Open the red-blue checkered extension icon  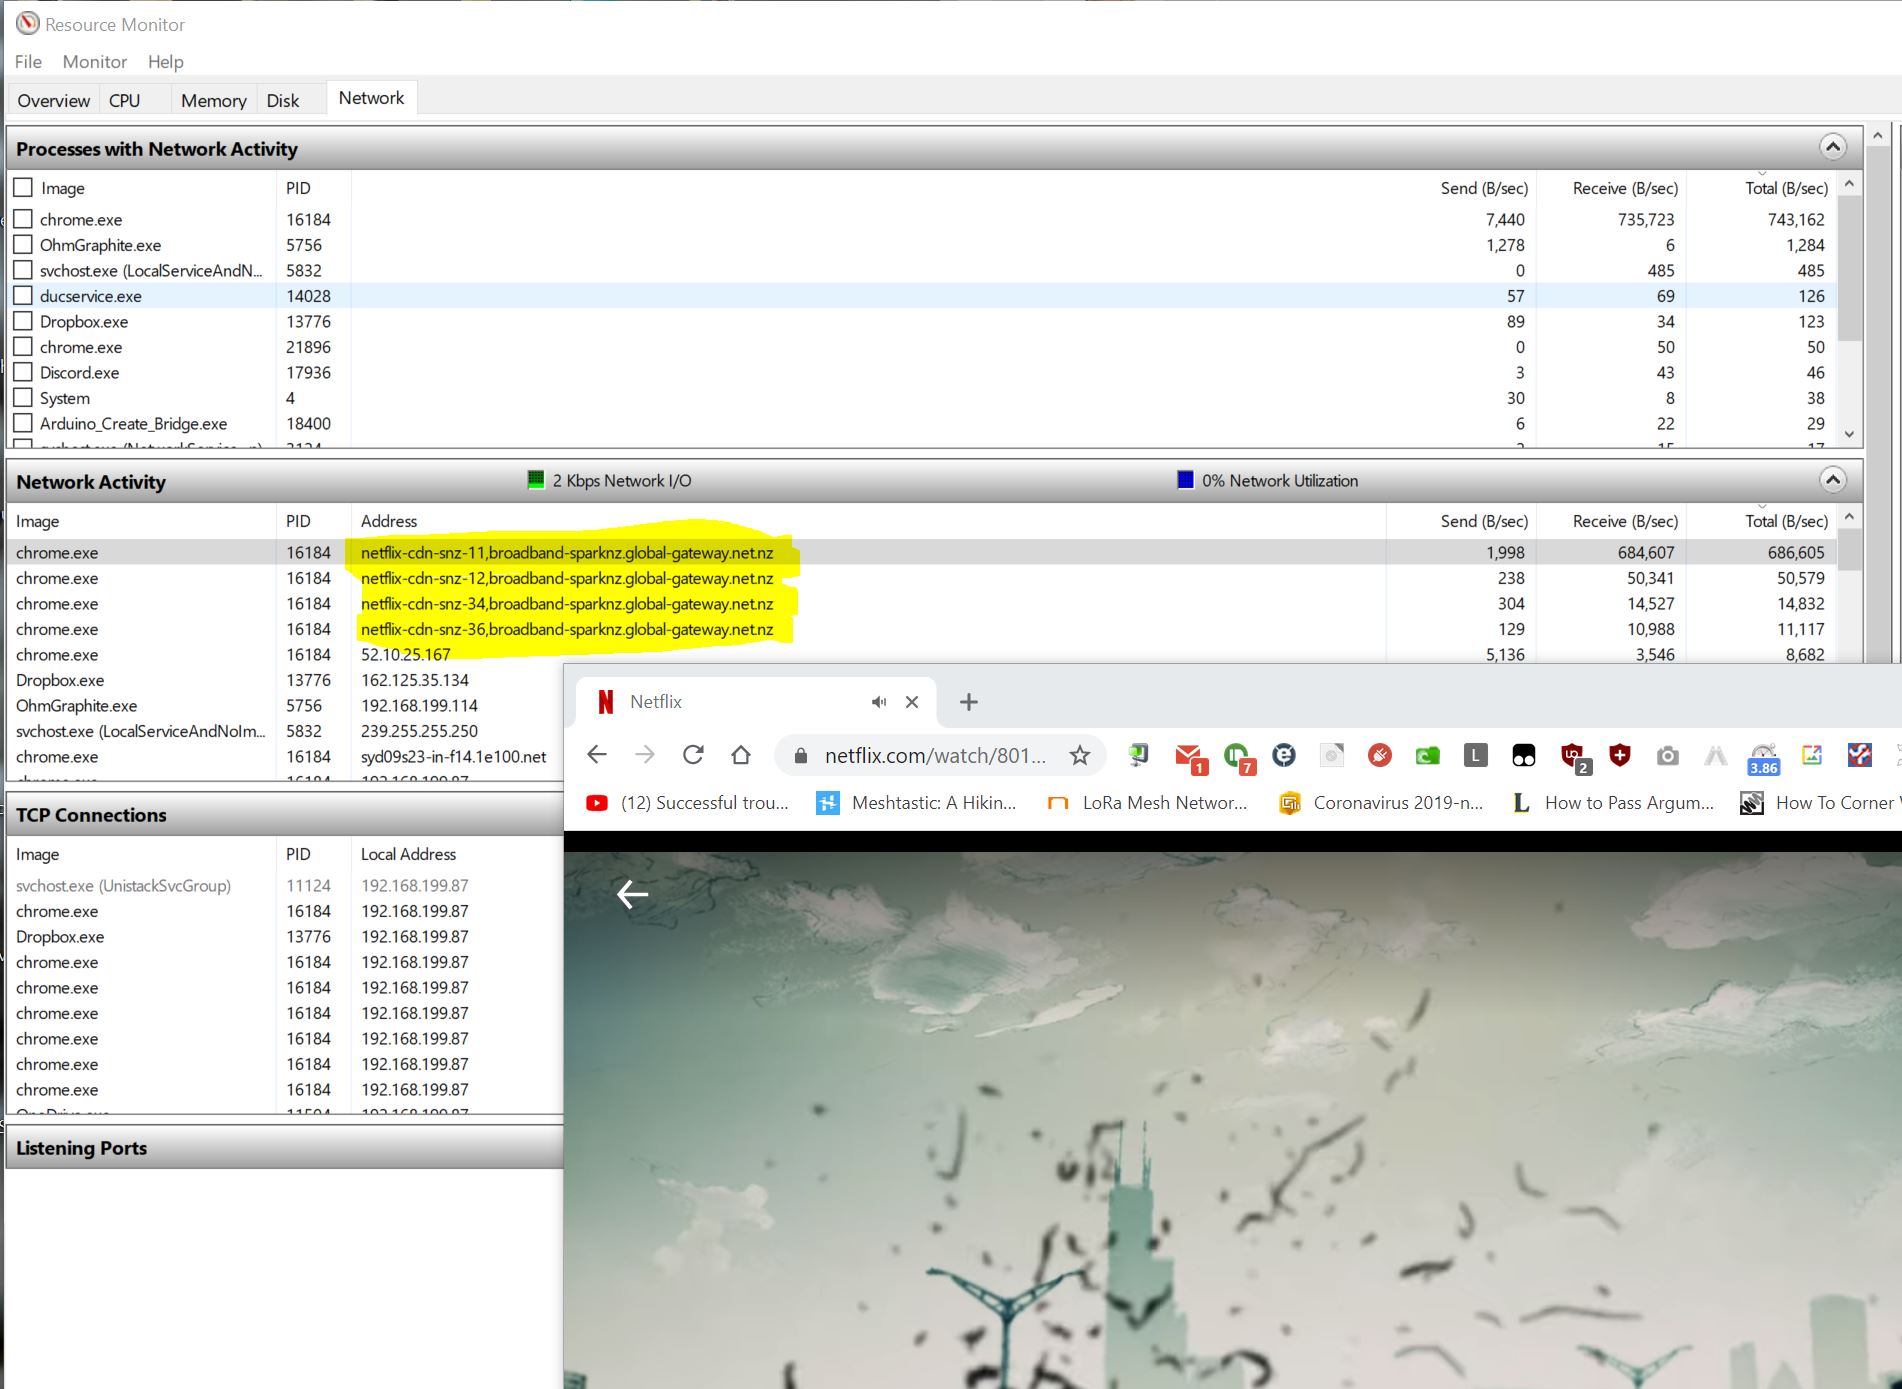pyautogui.click(x=1859, y=755)
